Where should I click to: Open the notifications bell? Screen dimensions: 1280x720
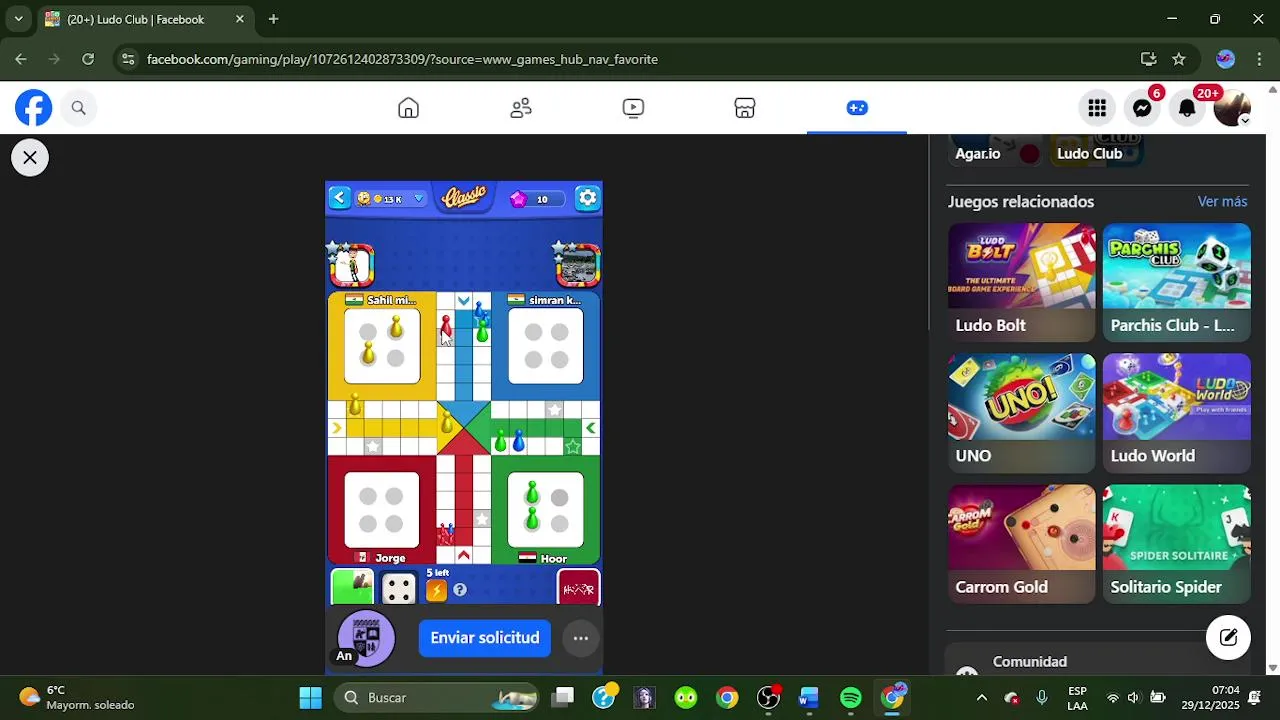coord(1187,108)
